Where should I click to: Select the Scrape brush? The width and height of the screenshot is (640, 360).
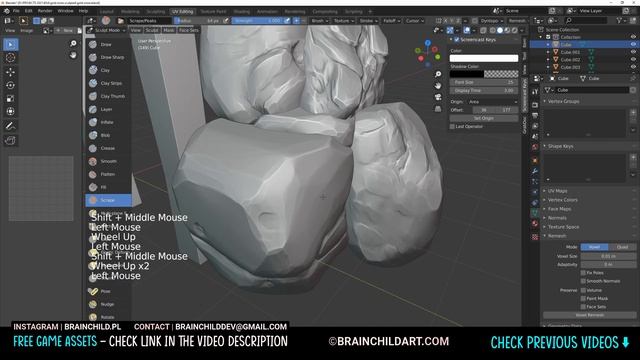click(x=108, y=200)
